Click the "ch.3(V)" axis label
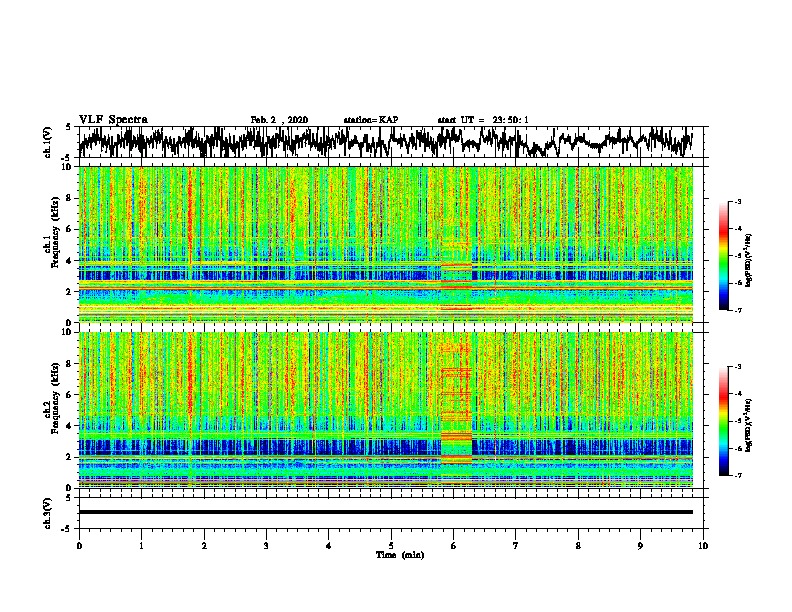Image resolution: width=792 pixels, height=612 pixels. (48, 513)
